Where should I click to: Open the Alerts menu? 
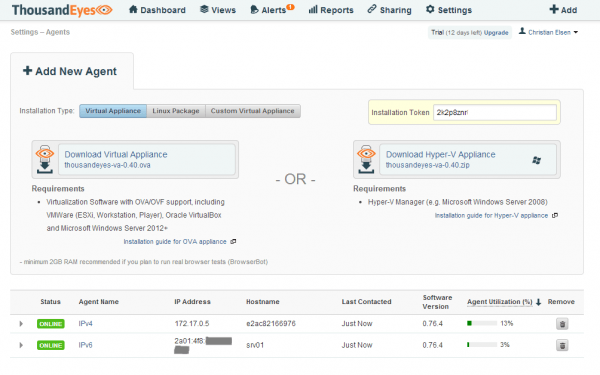pos(269,10)
